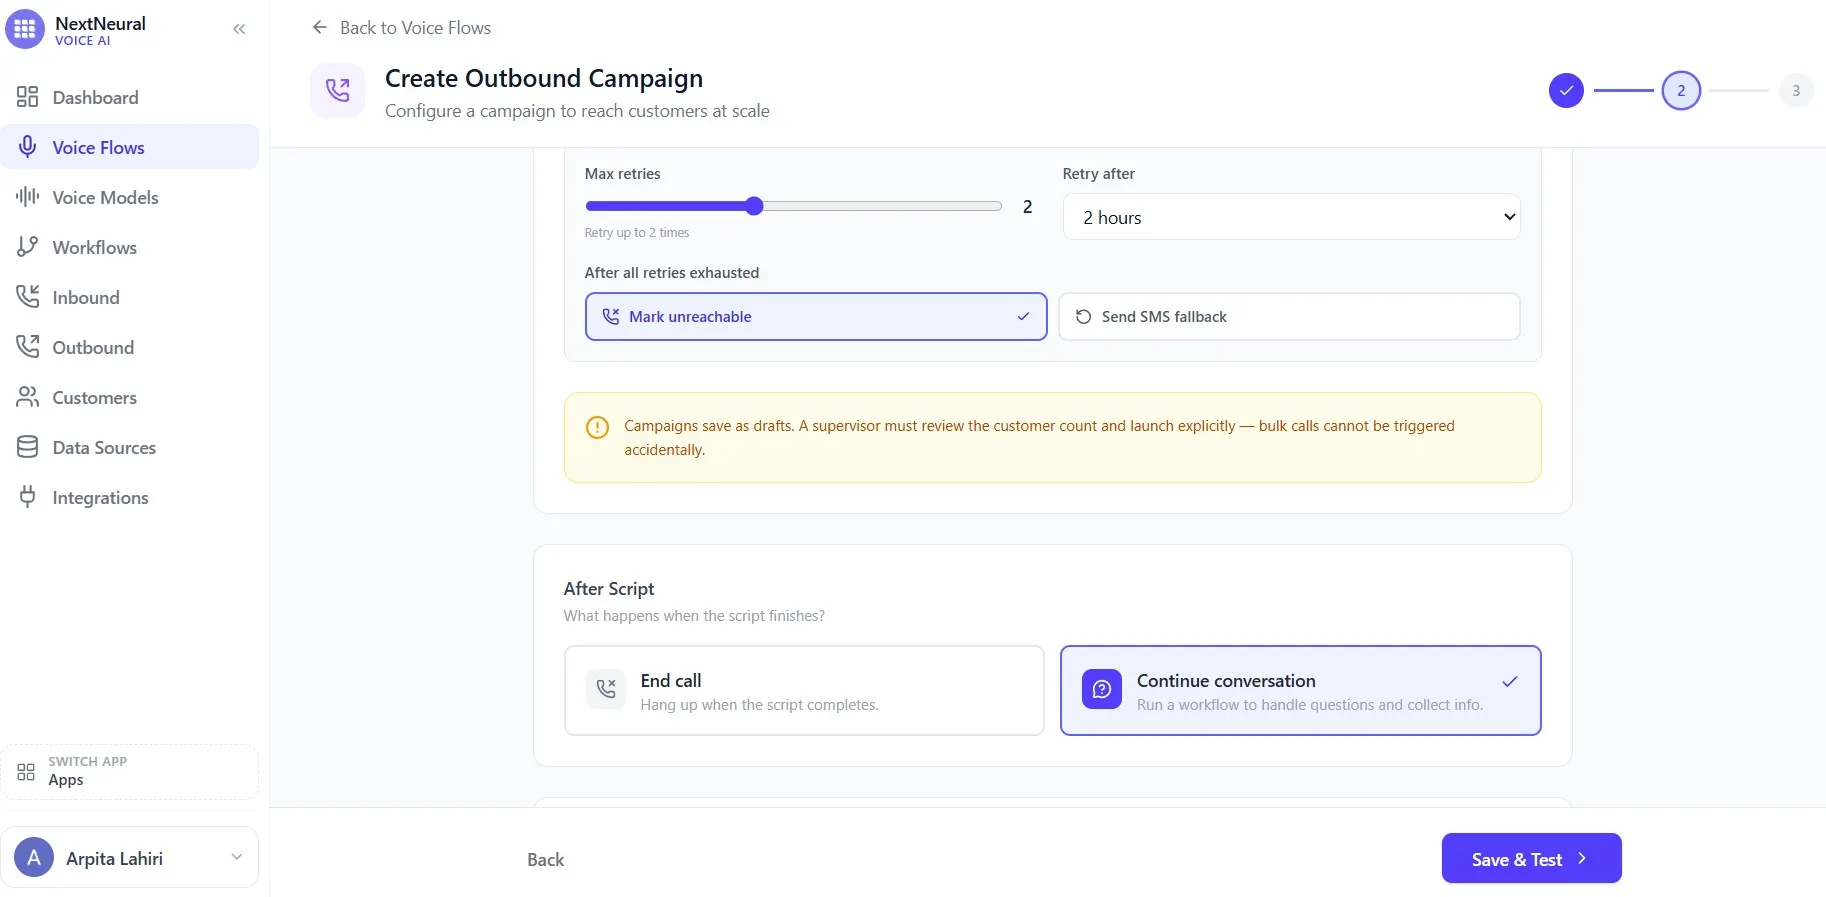1826x897 pixels.
Task: Click the step 3 progress indicator
Action: coord(1796,91)
